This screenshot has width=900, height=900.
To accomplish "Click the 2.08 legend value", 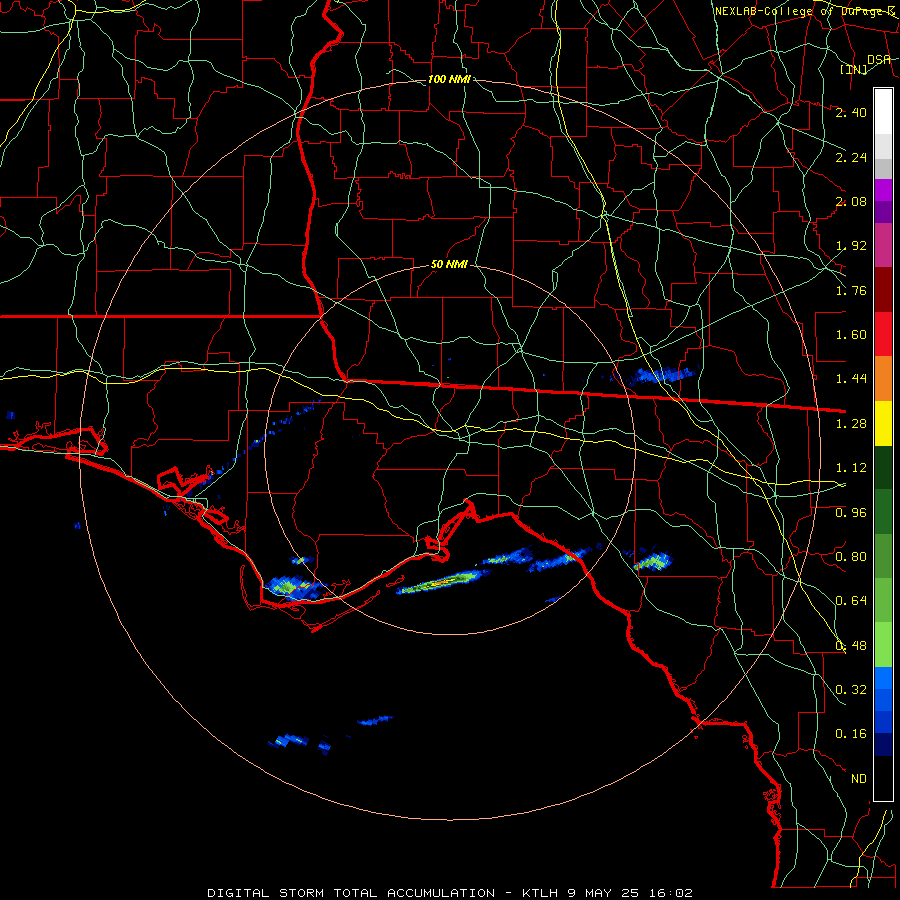I will 851,201.
